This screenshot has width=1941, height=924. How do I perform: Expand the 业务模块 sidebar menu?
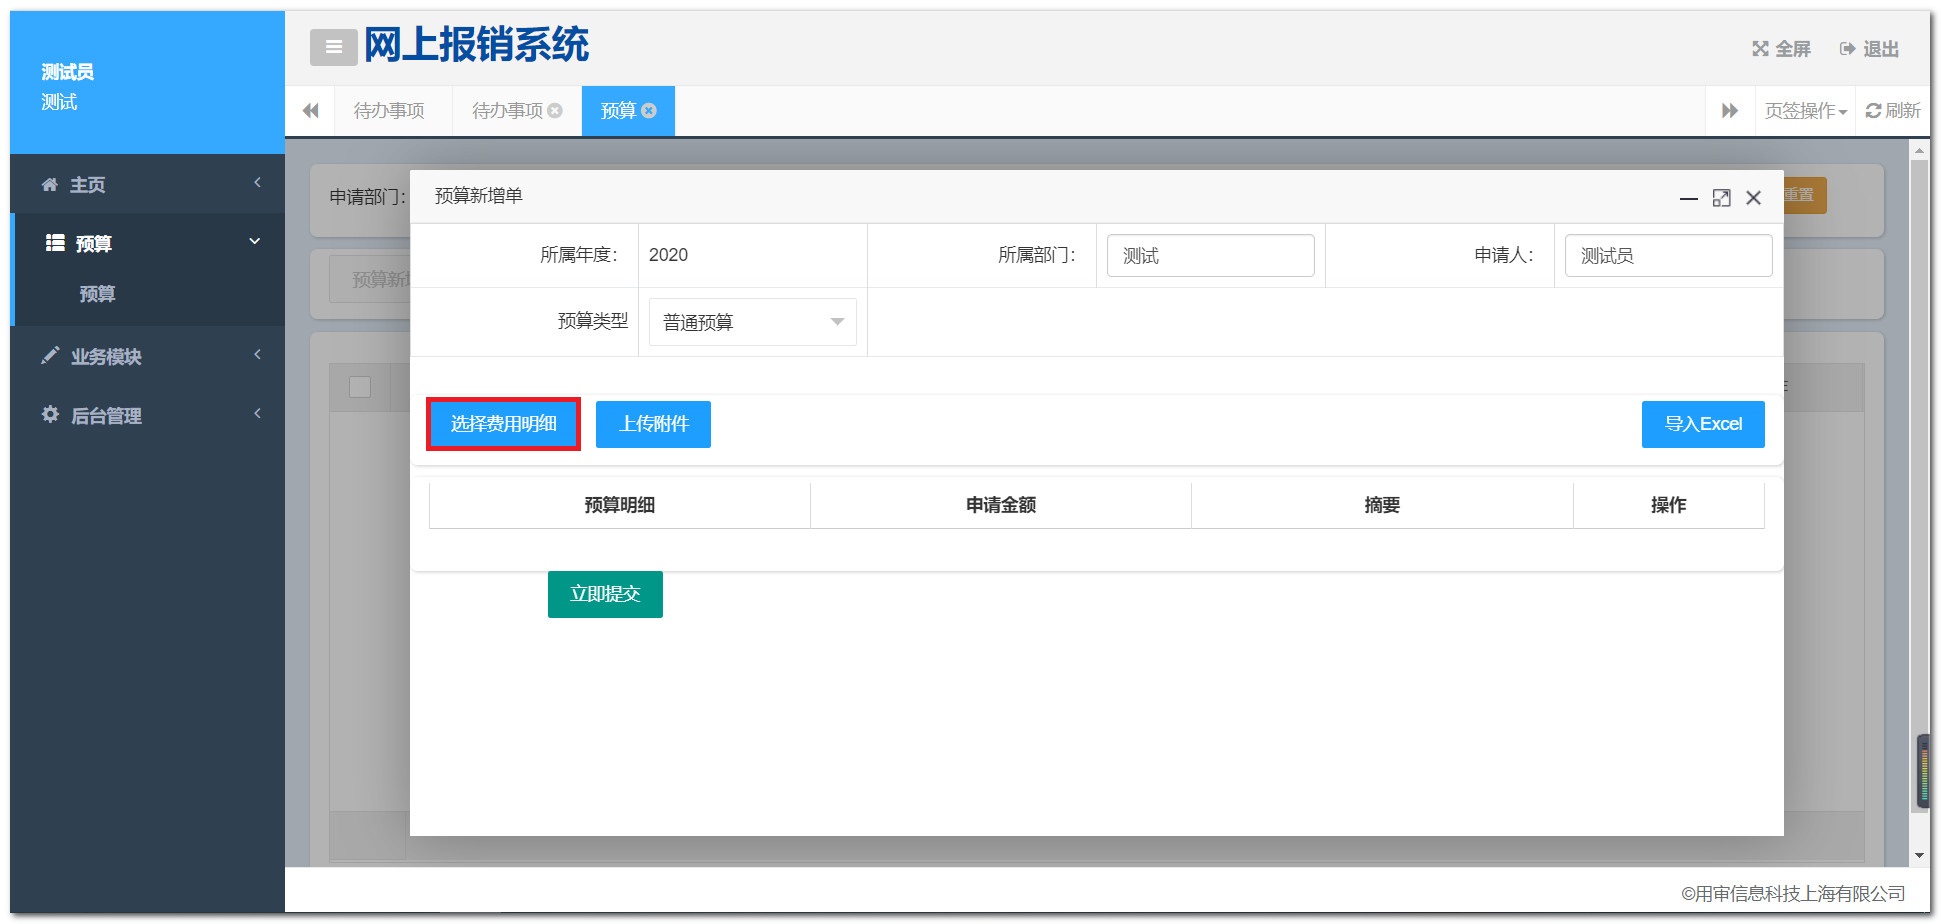[x=147, y=356]
